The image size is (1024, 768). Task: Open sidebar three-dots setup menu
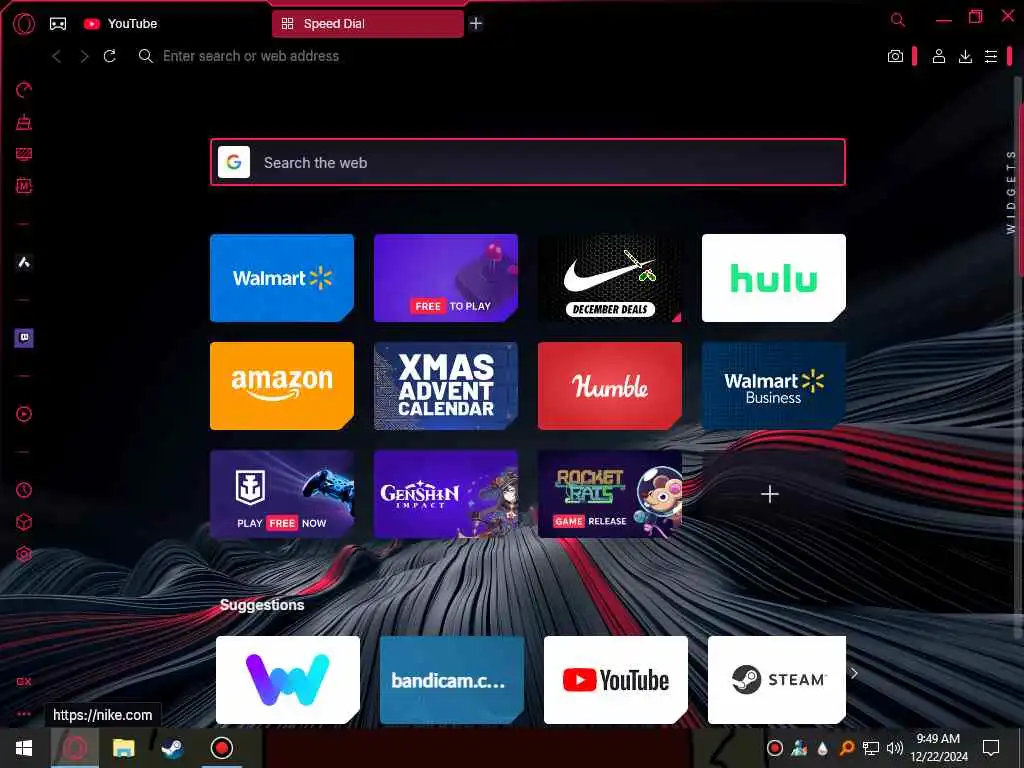[x=24, y=714]
